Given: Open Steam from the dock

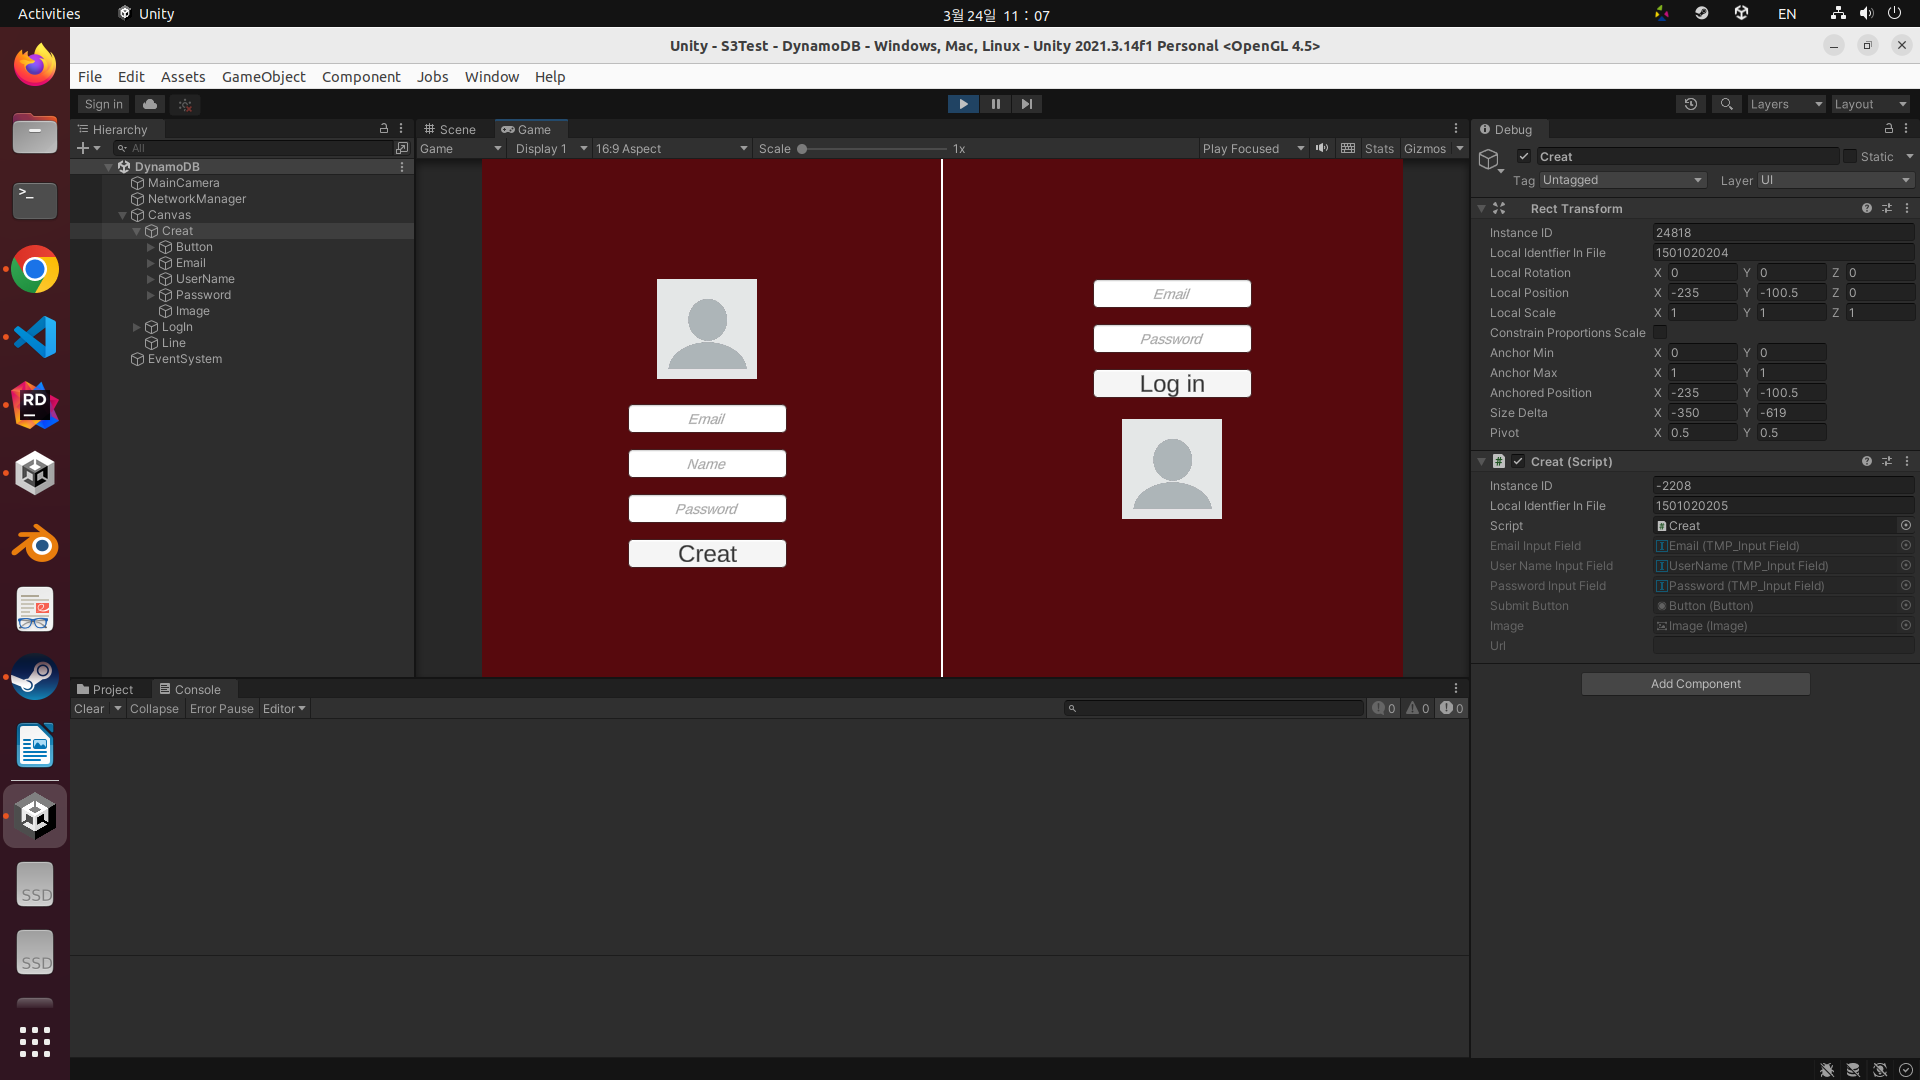Looking at the screenshot, I should [x=35, y=678].
